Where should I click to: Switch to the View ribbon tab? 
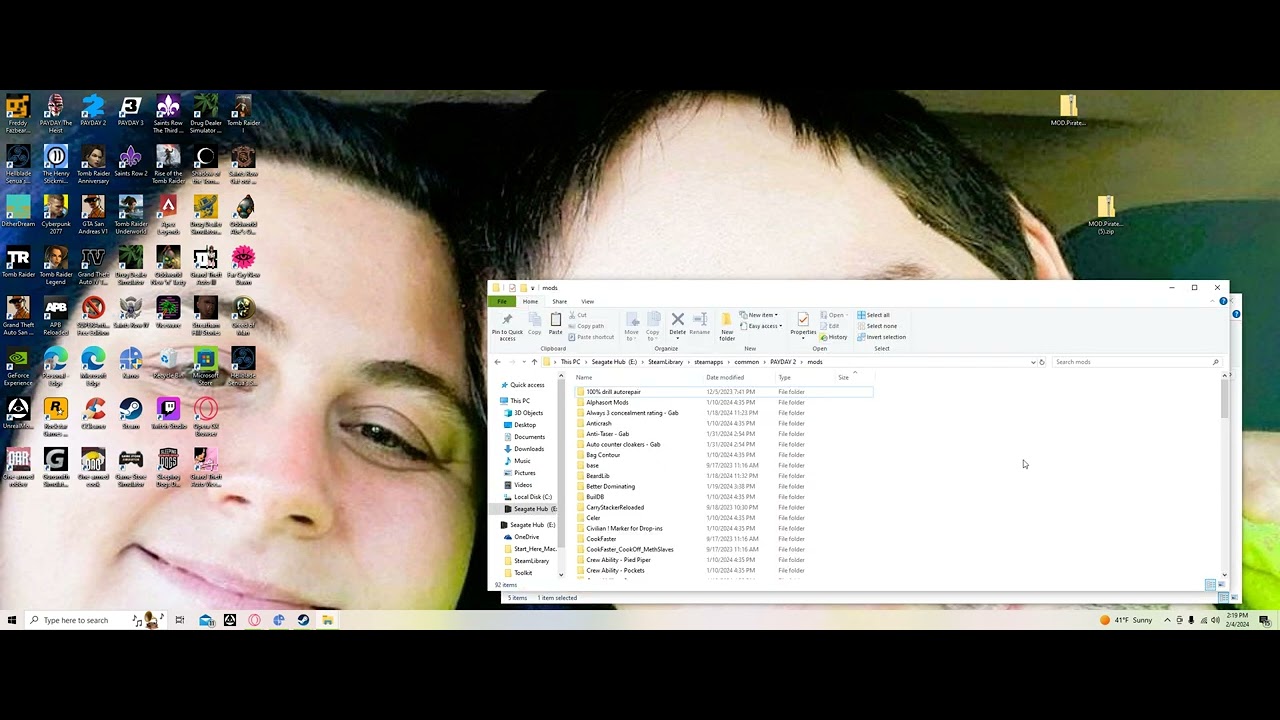click(588, 301)
